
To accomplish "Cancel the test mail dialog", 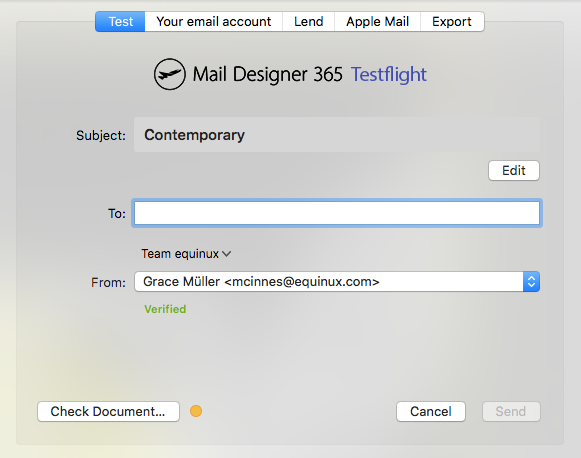I will 431,411.
